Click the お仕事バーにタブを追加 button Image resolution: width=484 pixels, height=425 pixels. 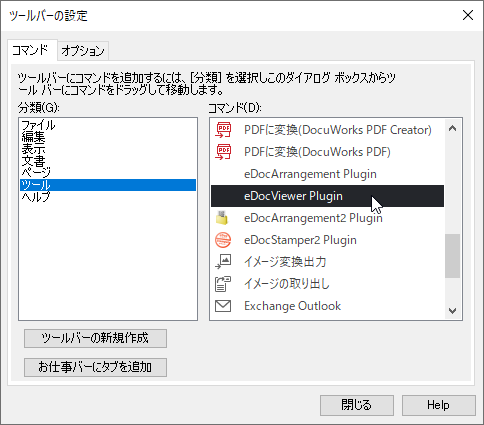(x=95, y=367)
